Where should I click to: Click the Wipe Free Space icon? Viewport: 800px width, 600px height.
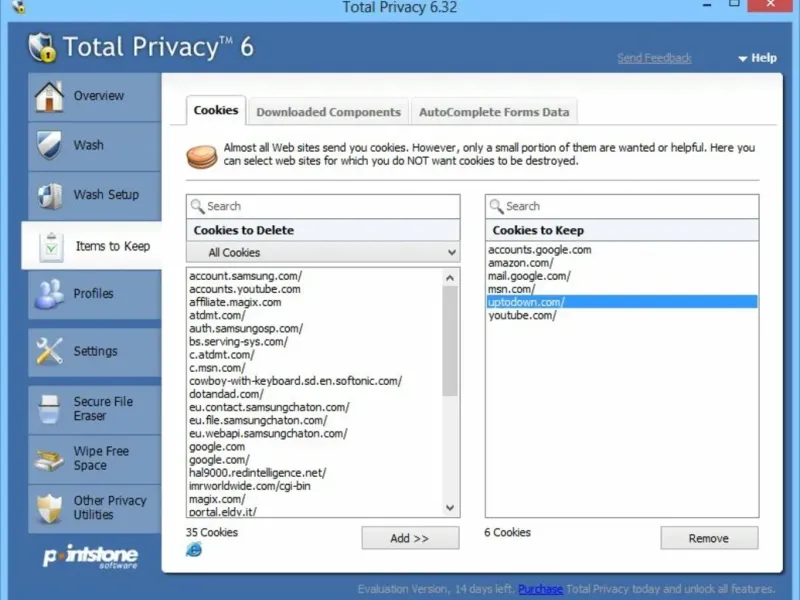49,458
